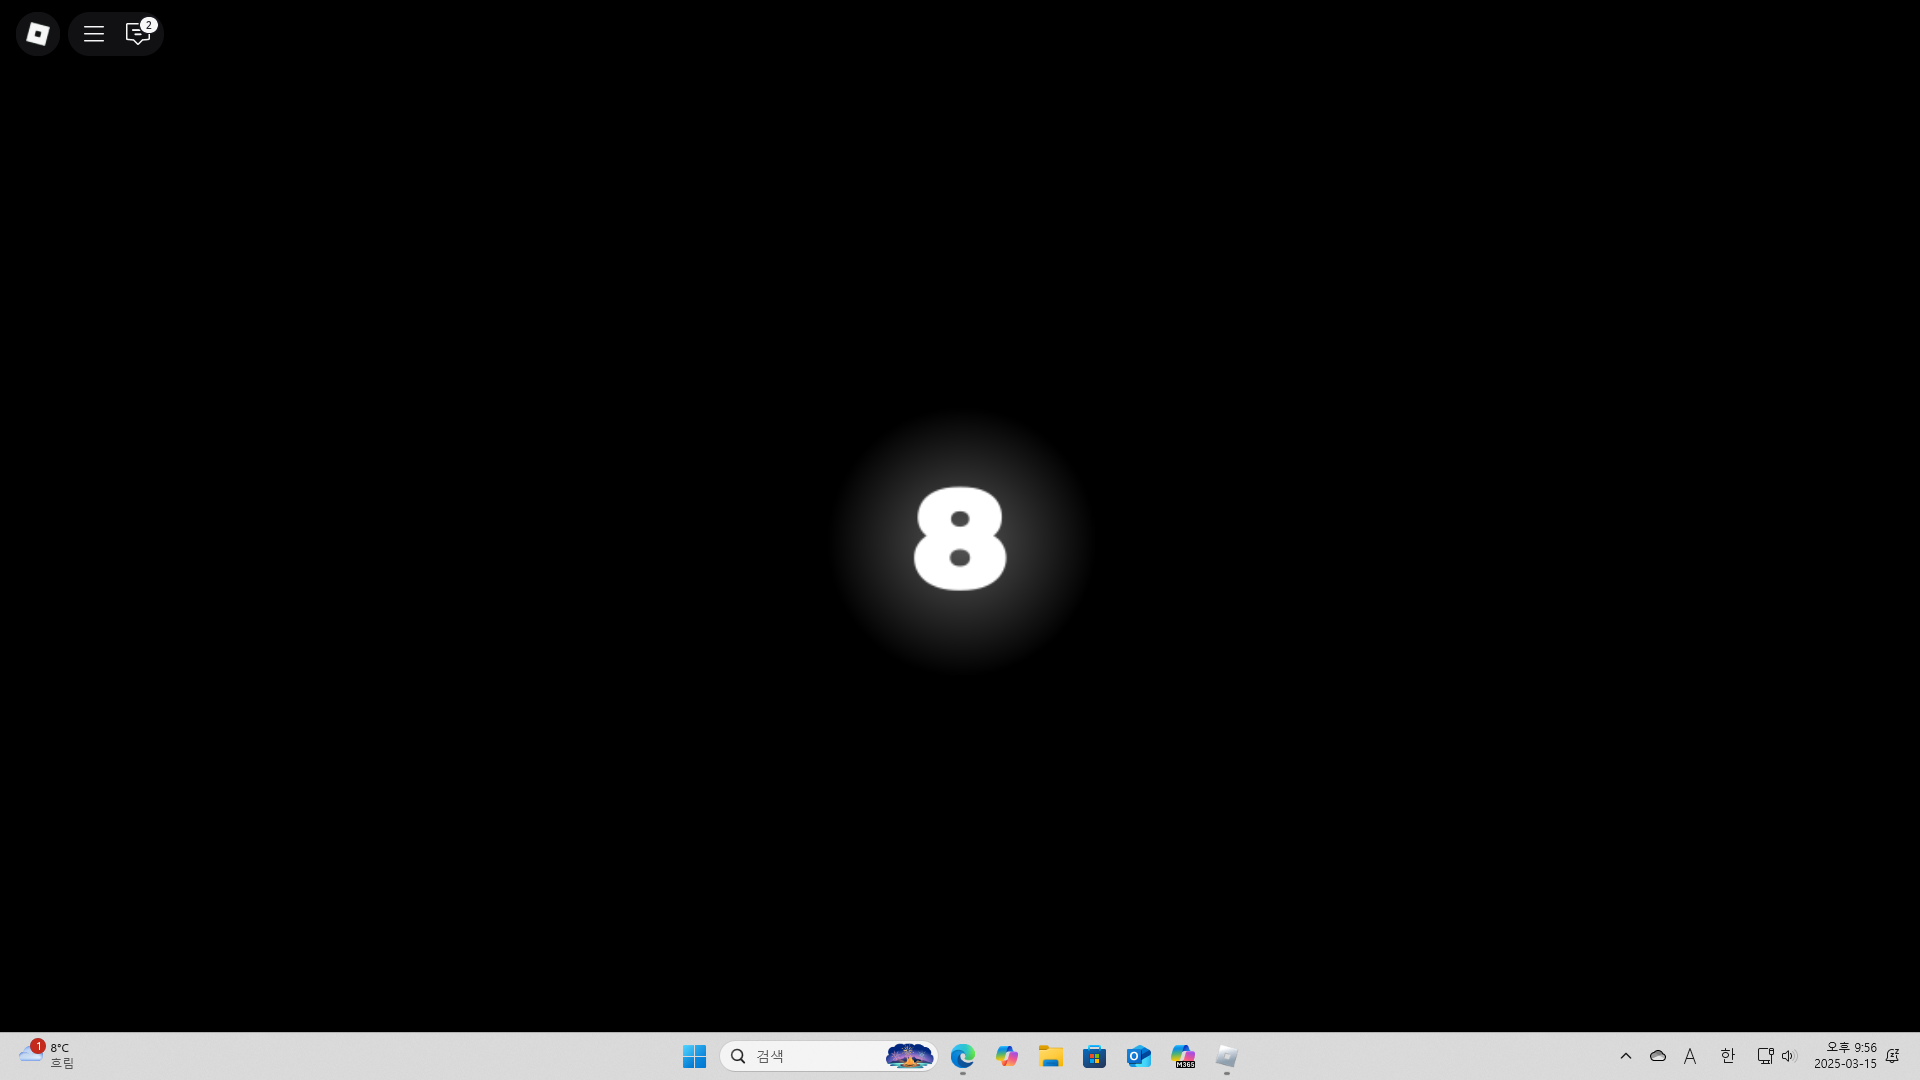This screenshot has height=1080, width=1920.
Task: Expand the hidden system tray icons
Action: [1626, 1056]
